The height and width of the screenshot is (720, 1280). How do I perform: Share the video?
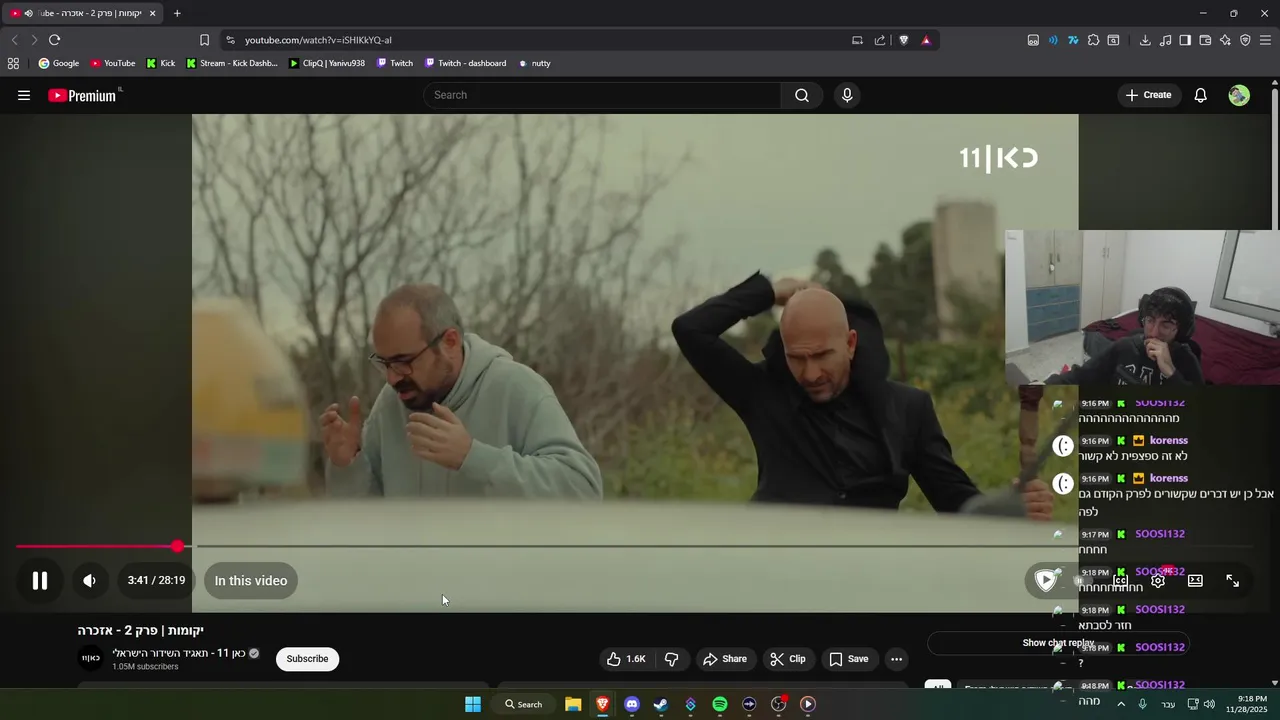pyautogui.click(x=725, y=659)
